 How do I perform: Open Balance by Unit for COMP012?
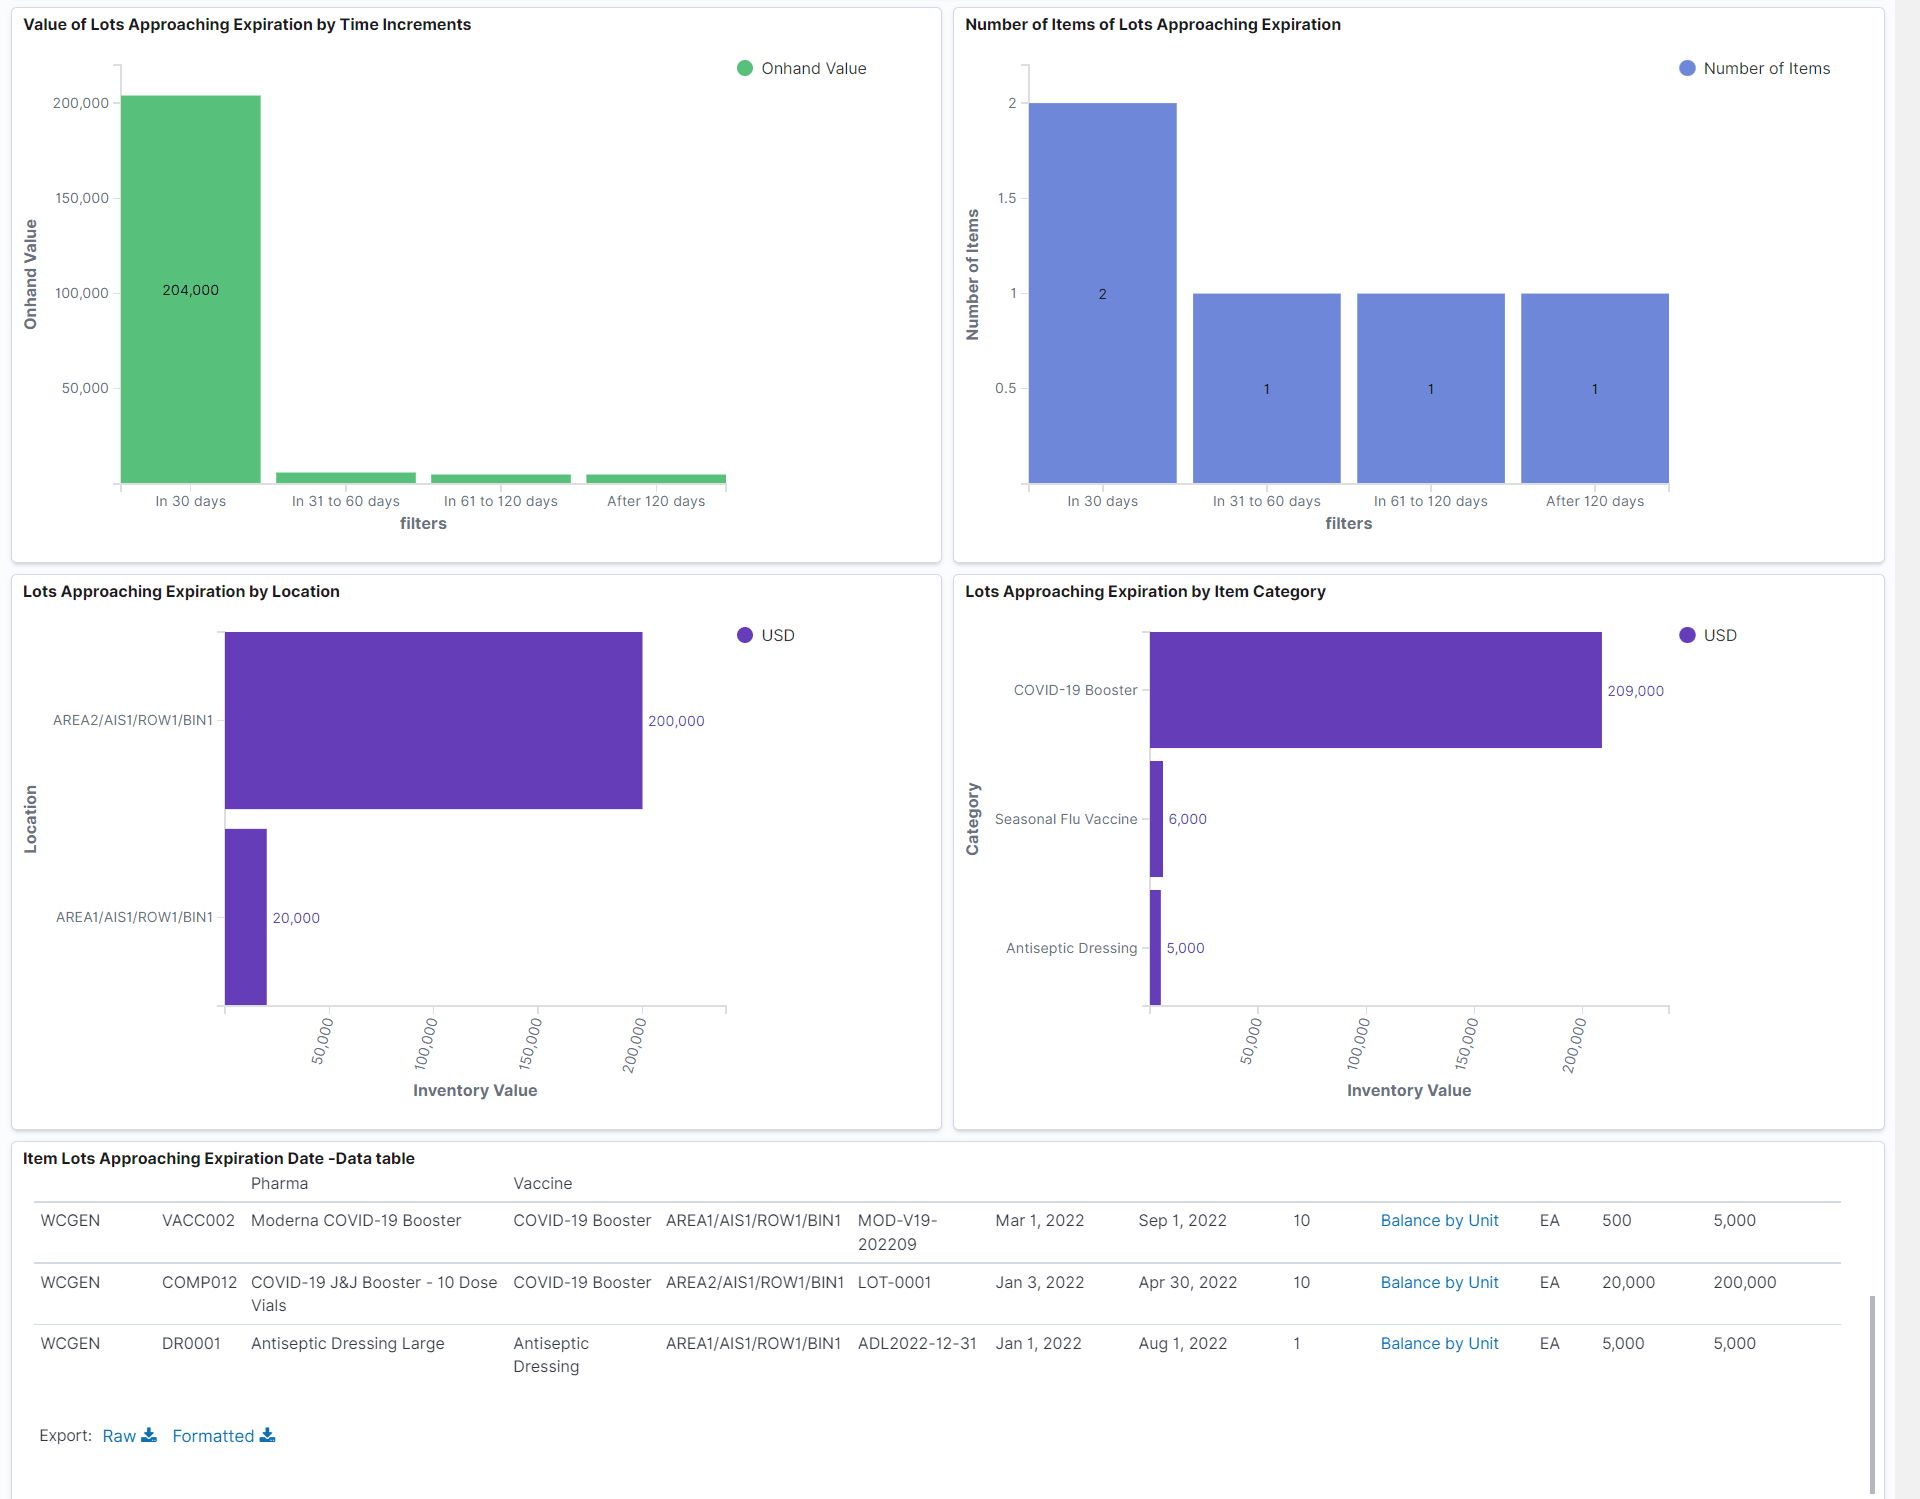coord(1439,1282)
